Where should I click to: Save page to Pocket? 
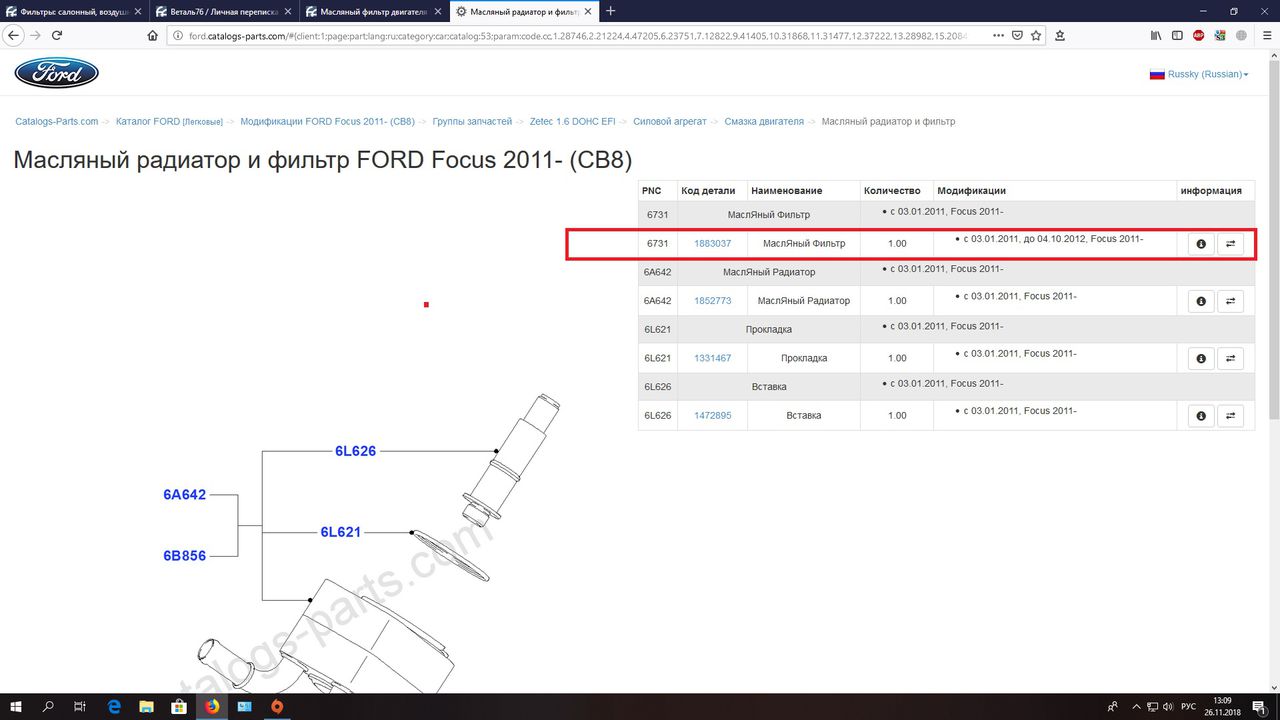pos(1017,35)
